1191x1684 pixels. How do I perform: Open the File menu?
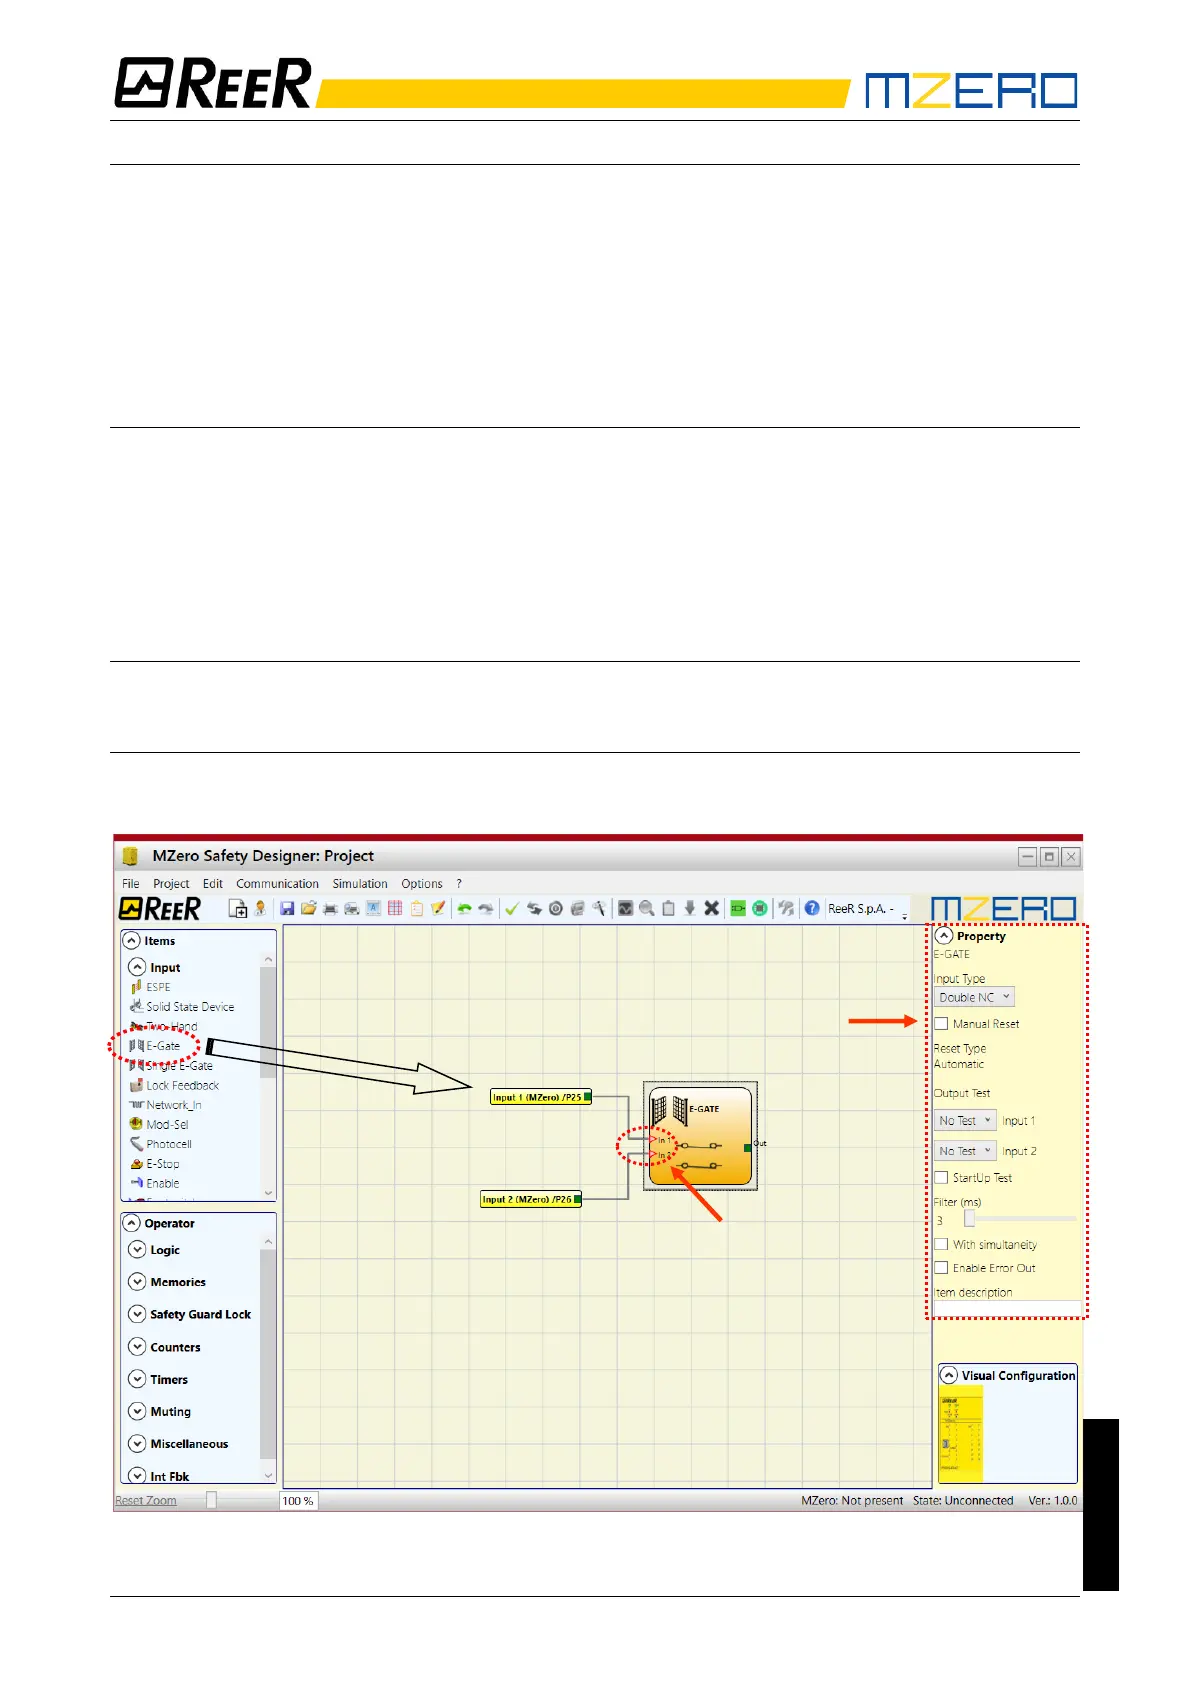tap(131, 884)
